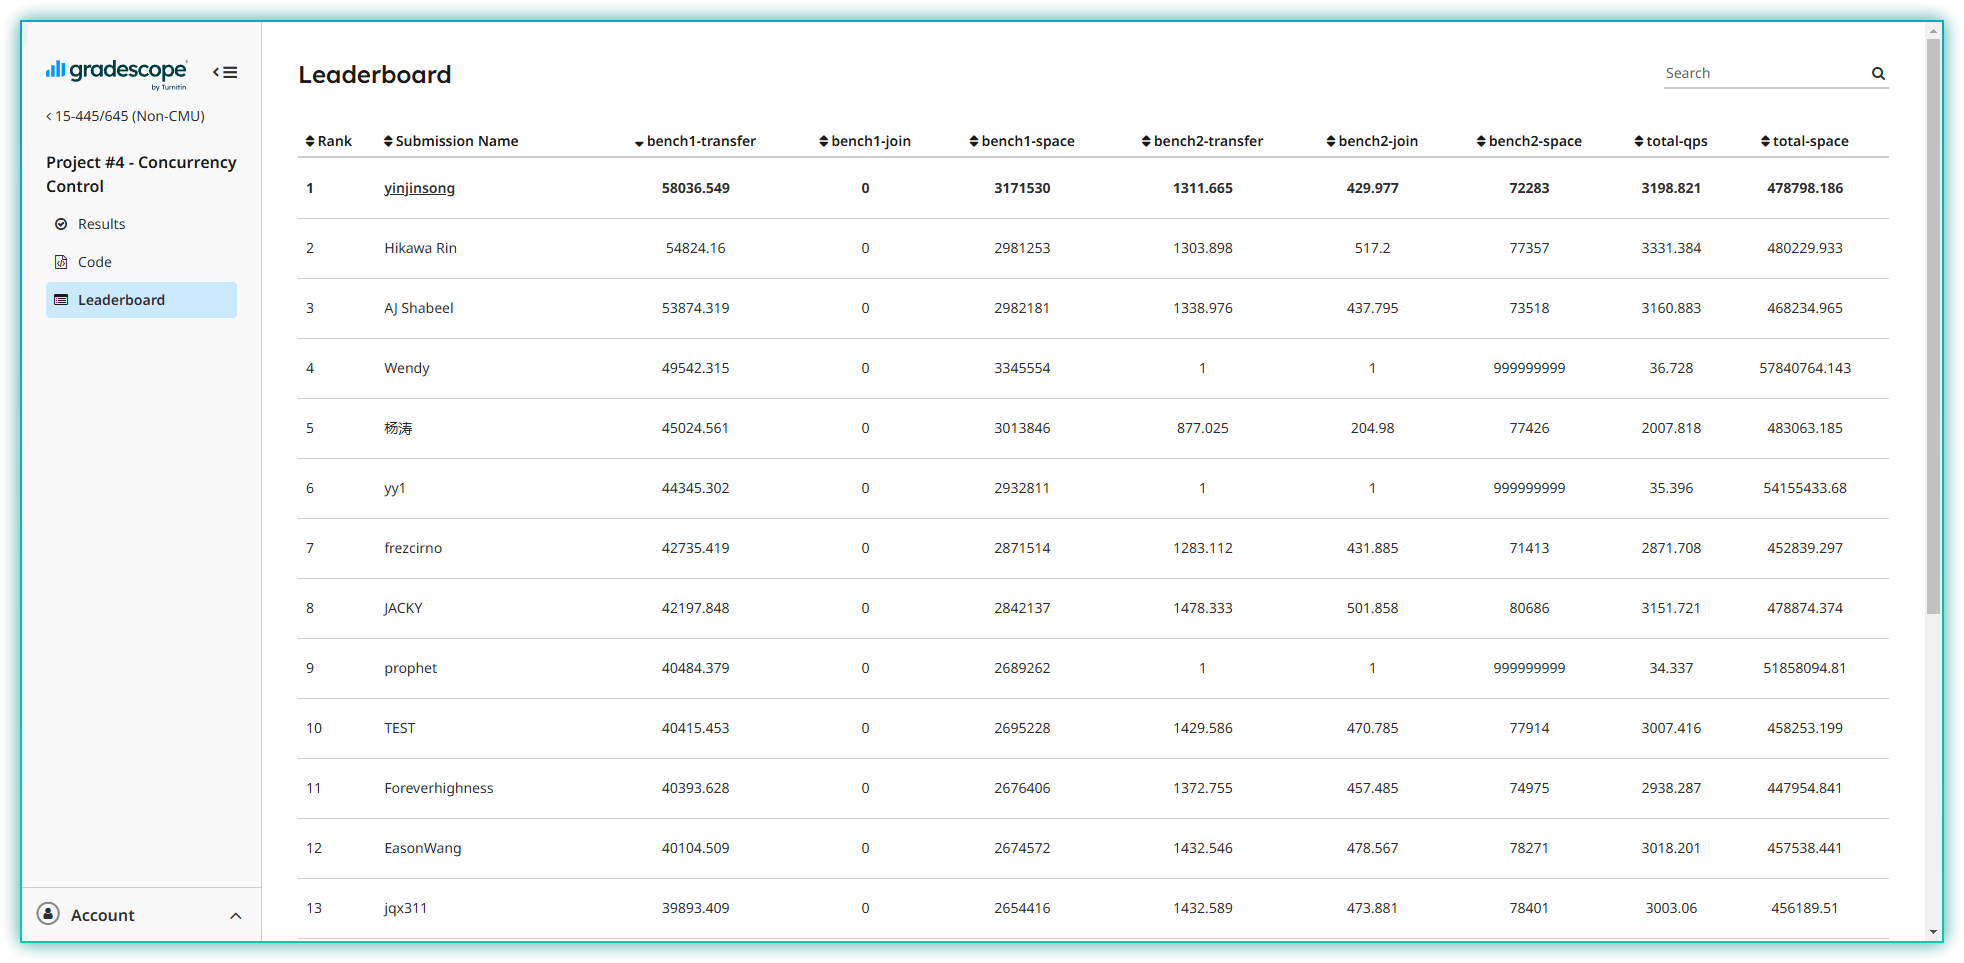Toggle sorting on the total-qps column

click(1639, 141)
